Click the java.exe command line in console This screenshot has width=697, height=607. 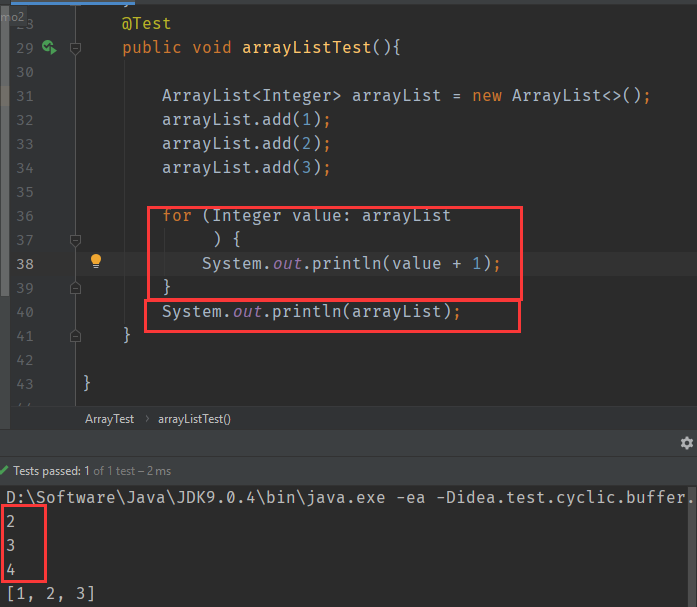pyautogui.click(x=348, y=497)
